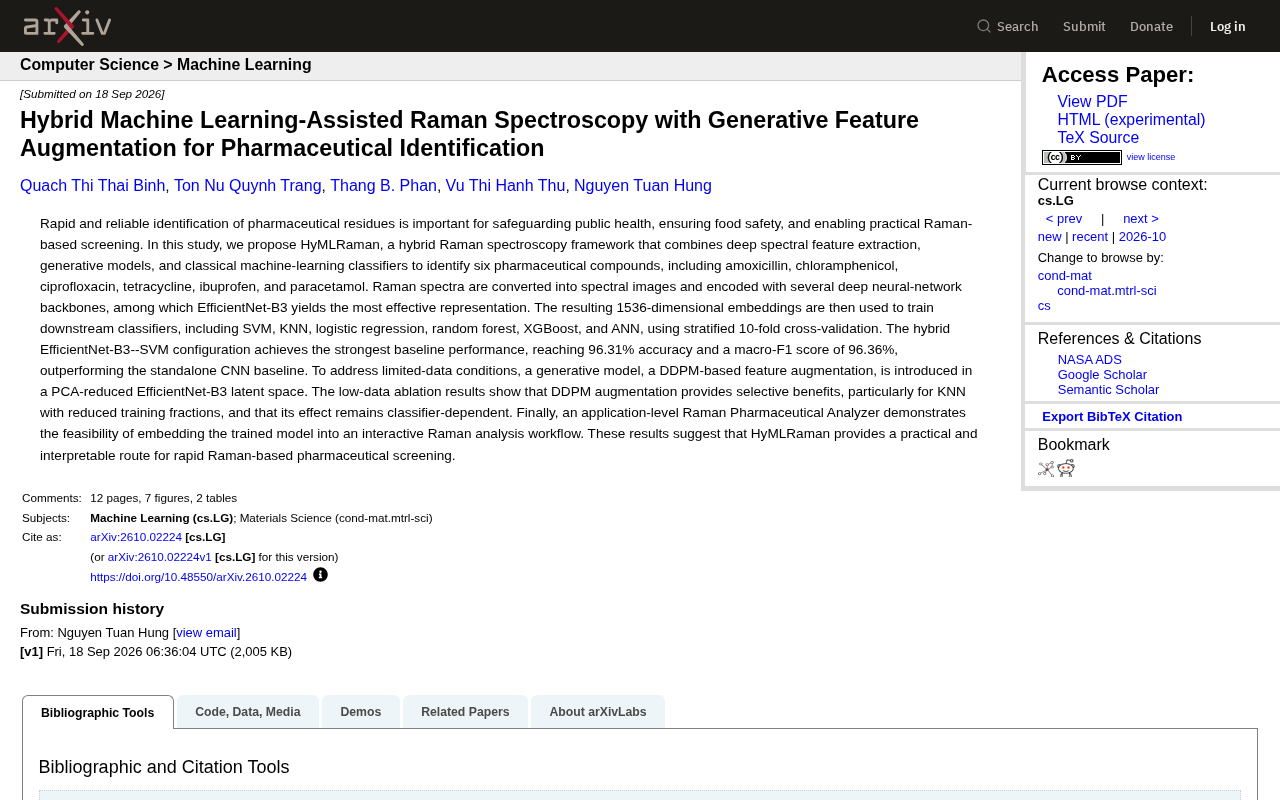
Task: Bookmark paper with BibSonomy icon
Action: point(1046,469)
